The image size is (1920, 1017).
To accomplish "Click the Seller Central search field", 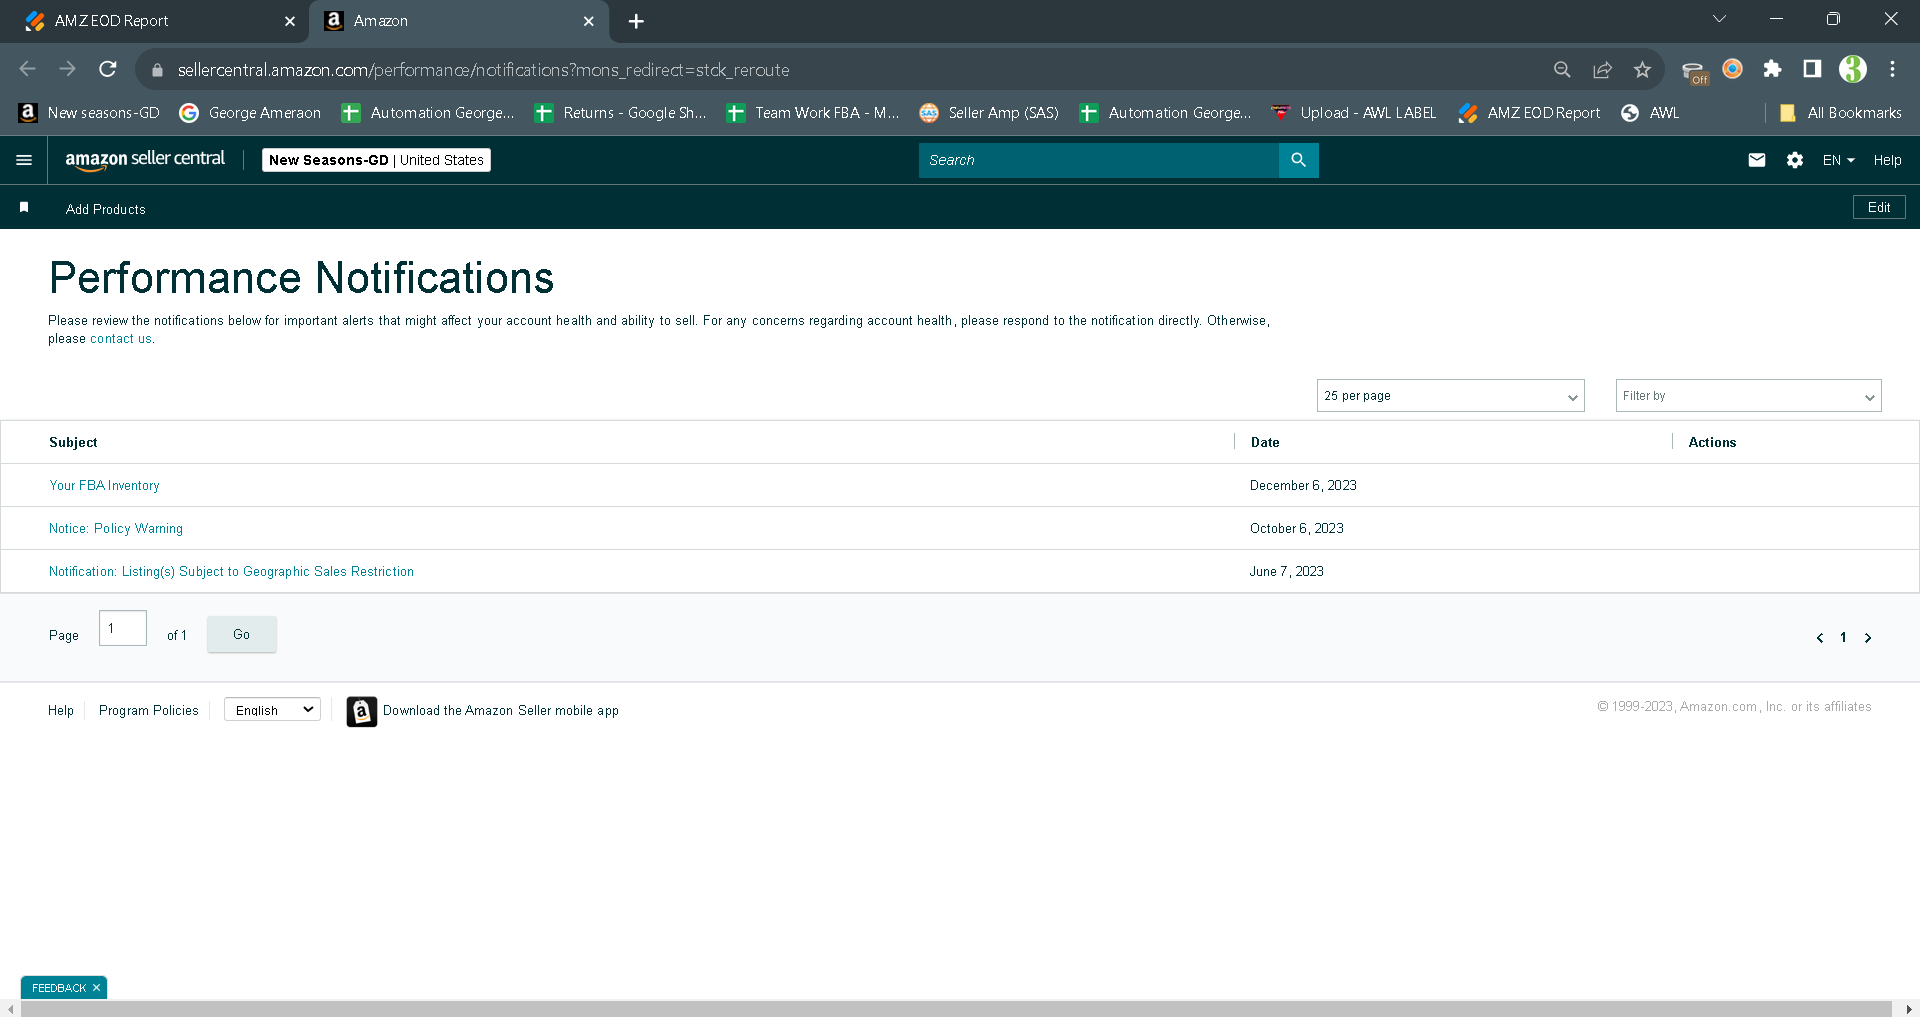I will coord(1098,160).
